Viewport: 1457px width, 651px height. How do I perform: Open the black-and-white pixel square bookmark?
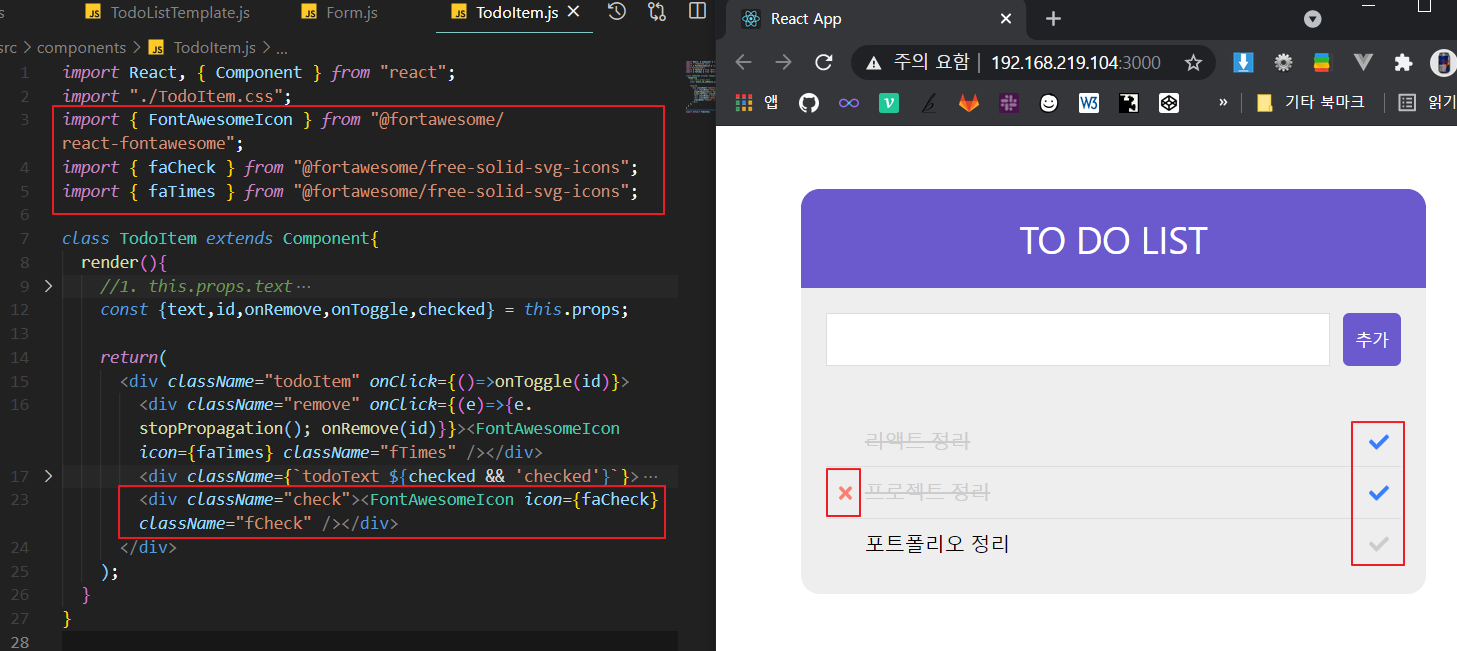(x=1129, y=102)
